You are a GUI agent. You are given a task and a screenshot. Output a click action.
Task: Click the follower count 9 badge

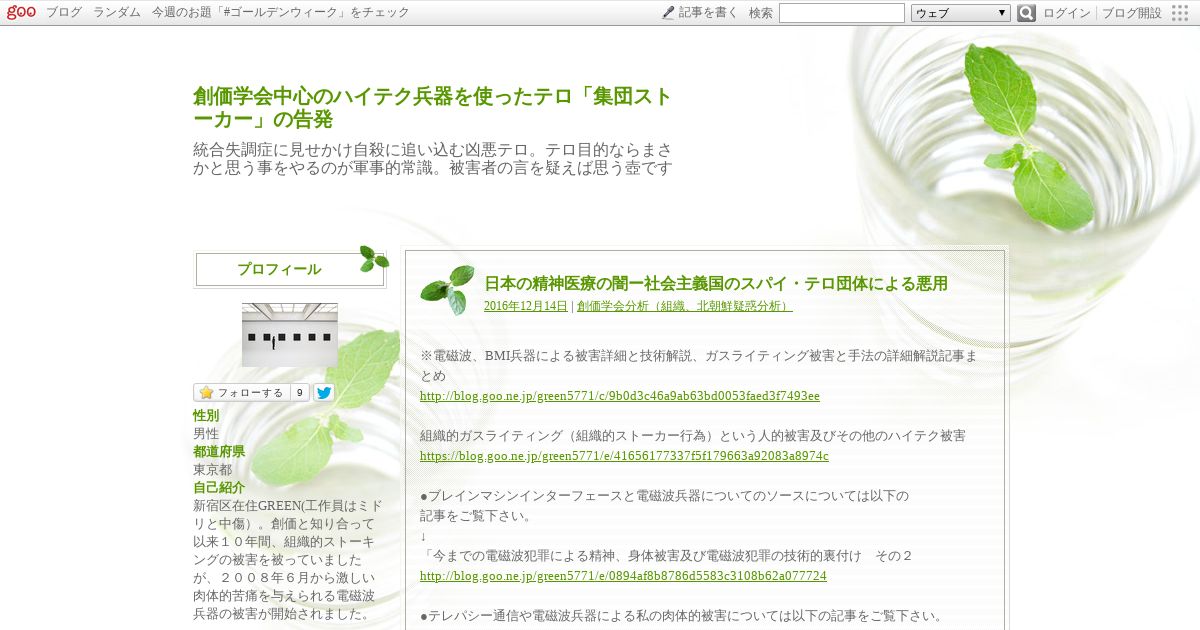[x=299, y=393]
